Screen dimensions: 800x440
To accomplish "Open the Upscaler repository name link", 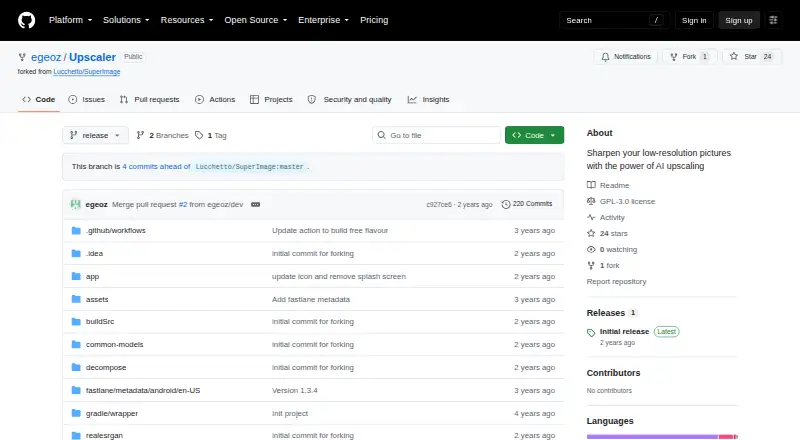I will click(x=92, y=57).
